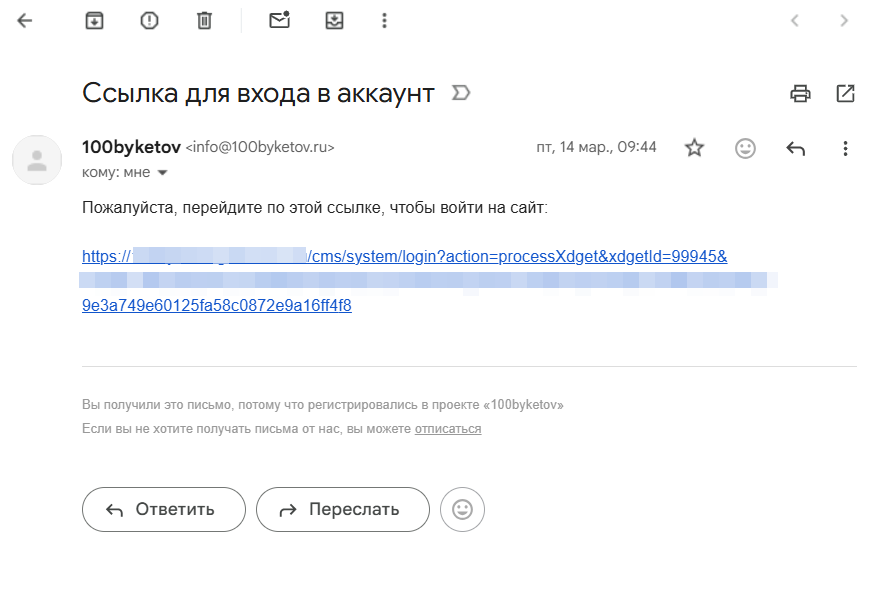Report the email as spam
This screenshot has height=615, width=881.
tap(148, 20)
